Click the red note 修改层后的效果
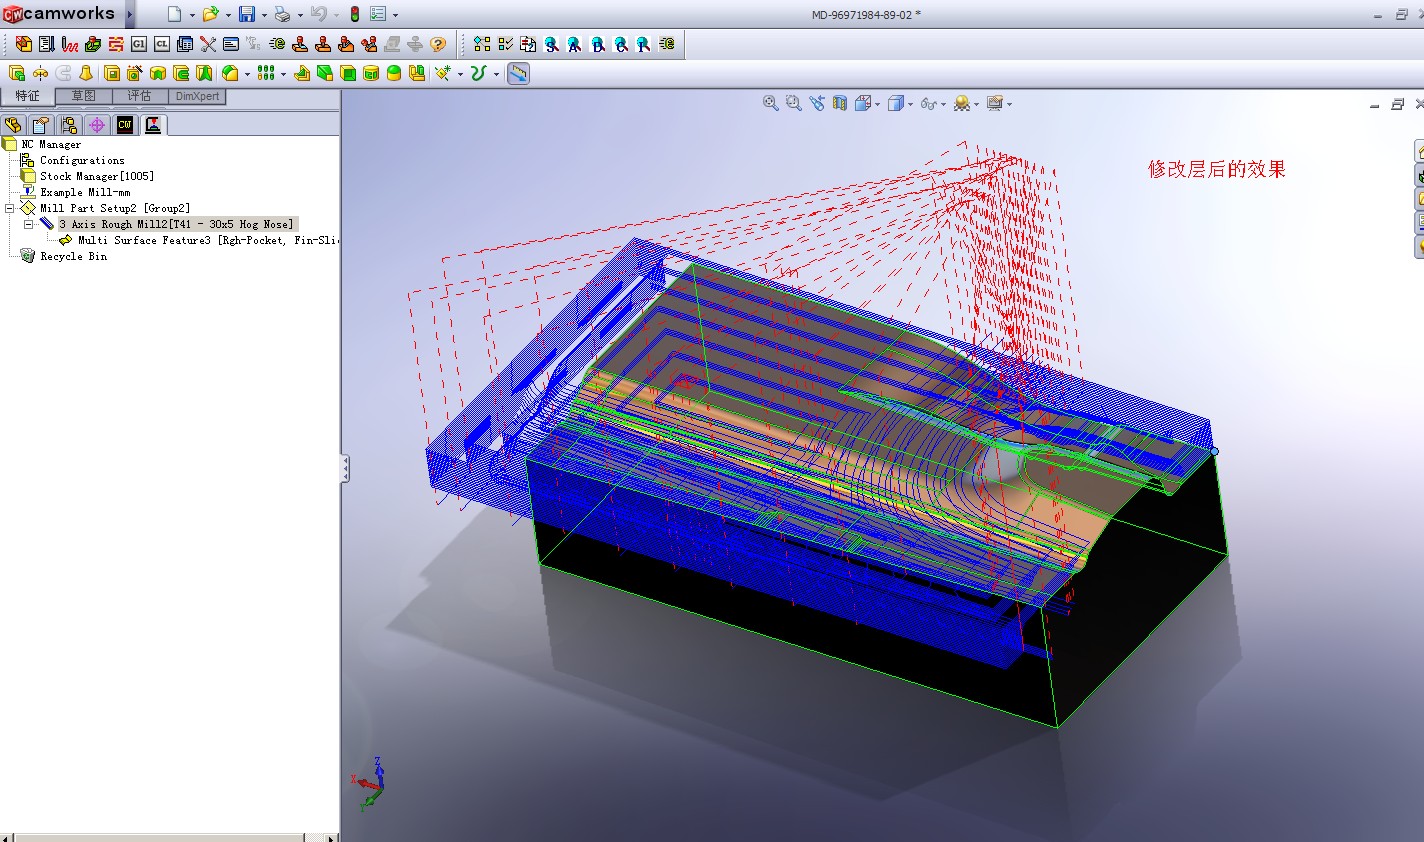 pos(1216,169)
